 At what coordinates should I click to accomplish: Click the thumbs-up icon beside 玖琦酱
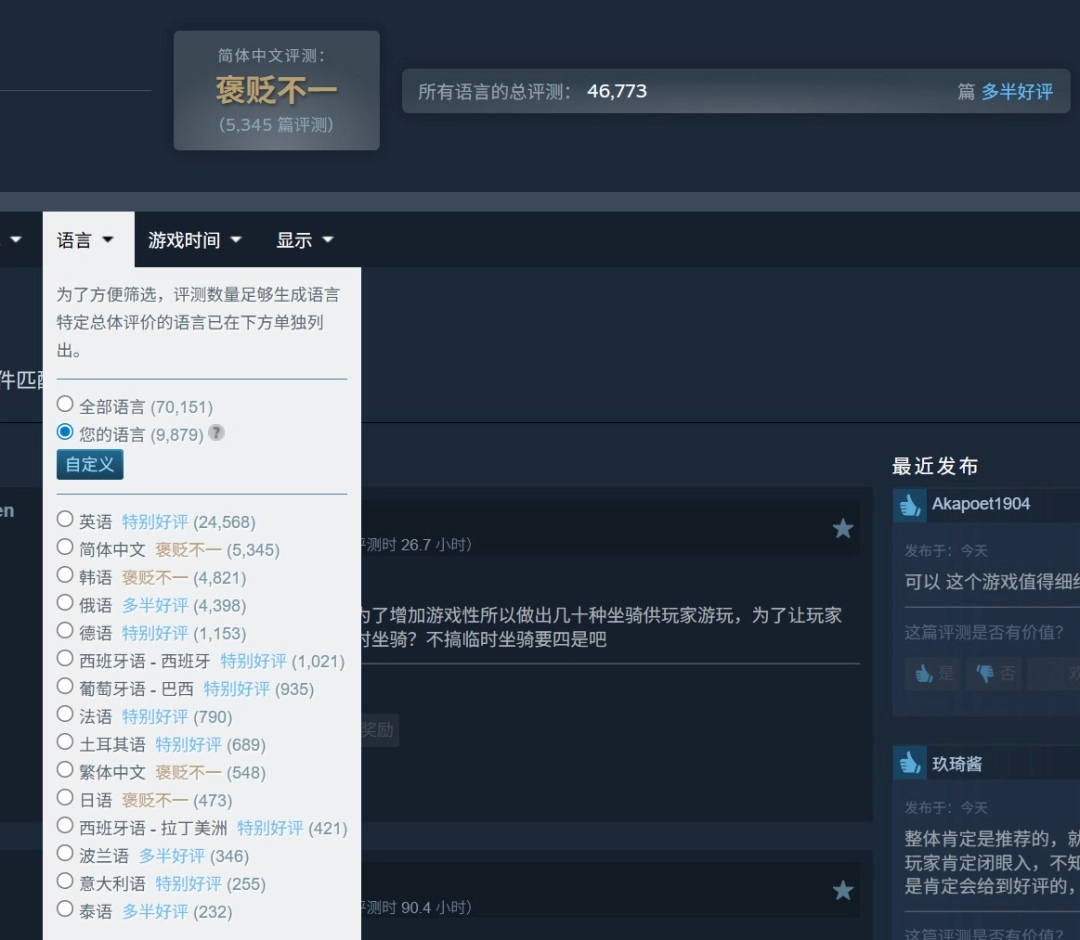click(x=909, y=763)
